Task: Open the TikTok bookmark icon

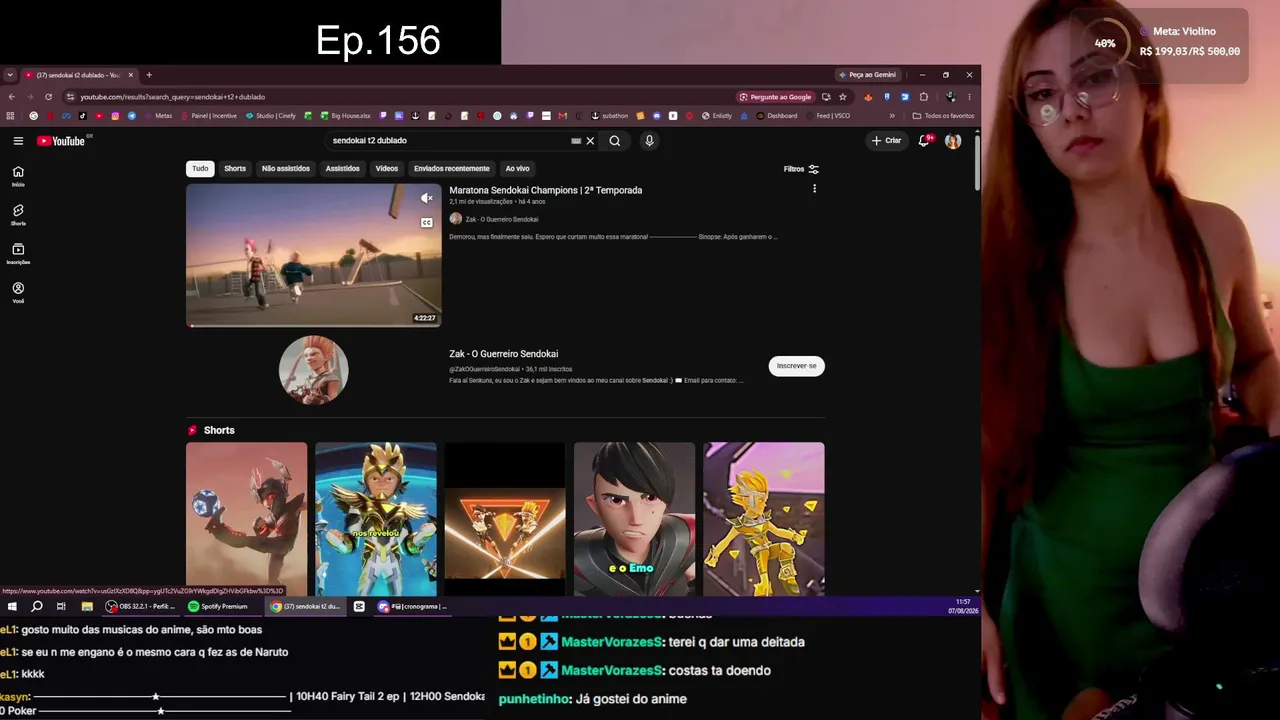Action: [x=83, y=116]
